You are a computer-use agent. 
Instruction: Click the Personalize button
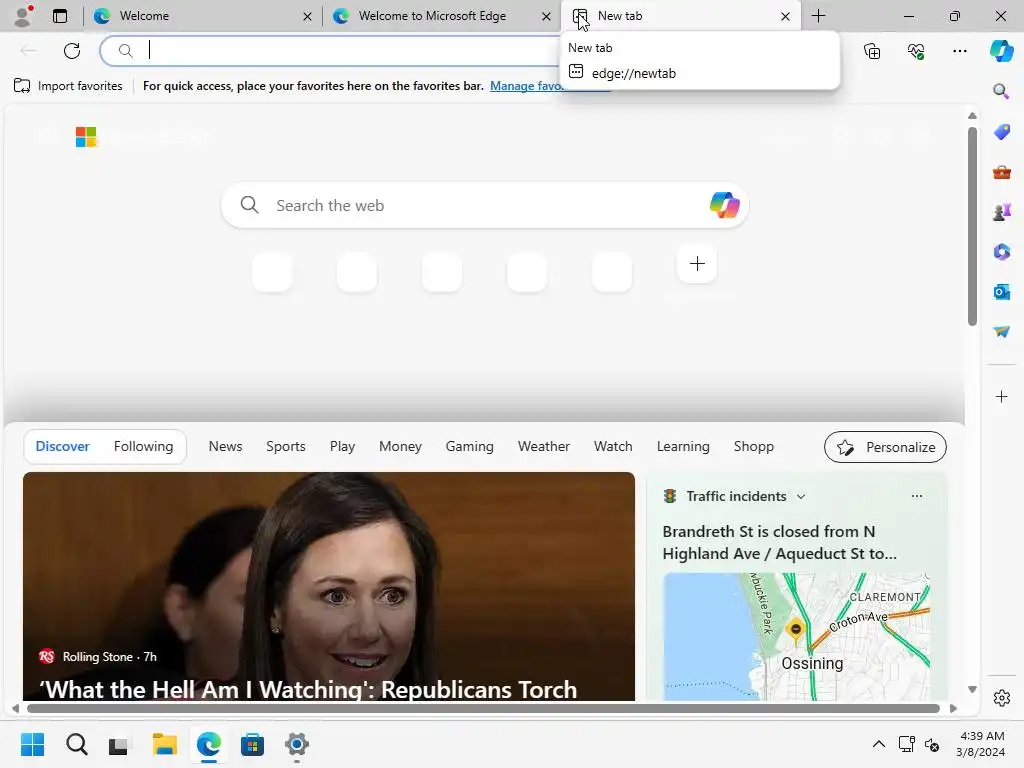(x=886, y=447)
